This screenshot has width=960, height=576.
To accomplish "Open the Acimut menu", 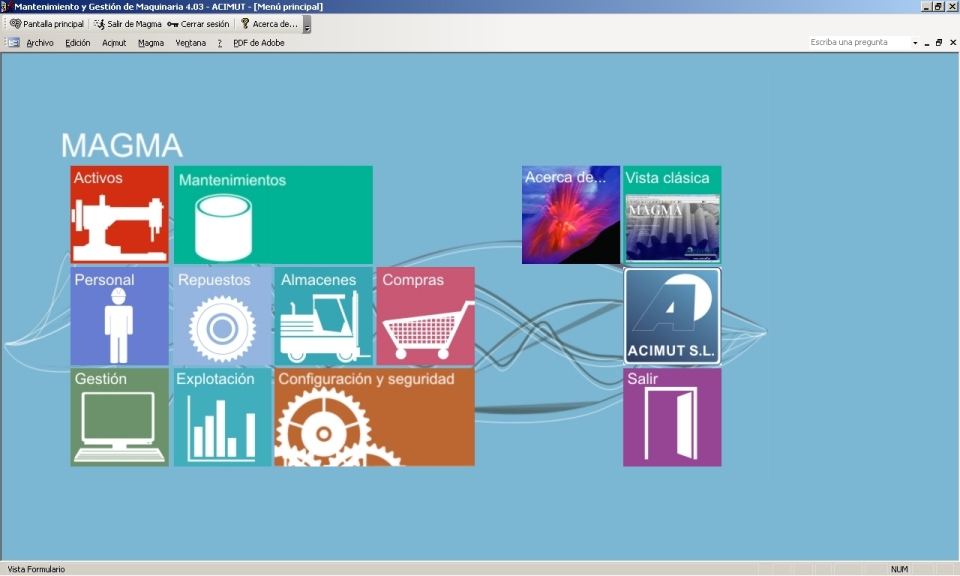I will pos(114,43).
